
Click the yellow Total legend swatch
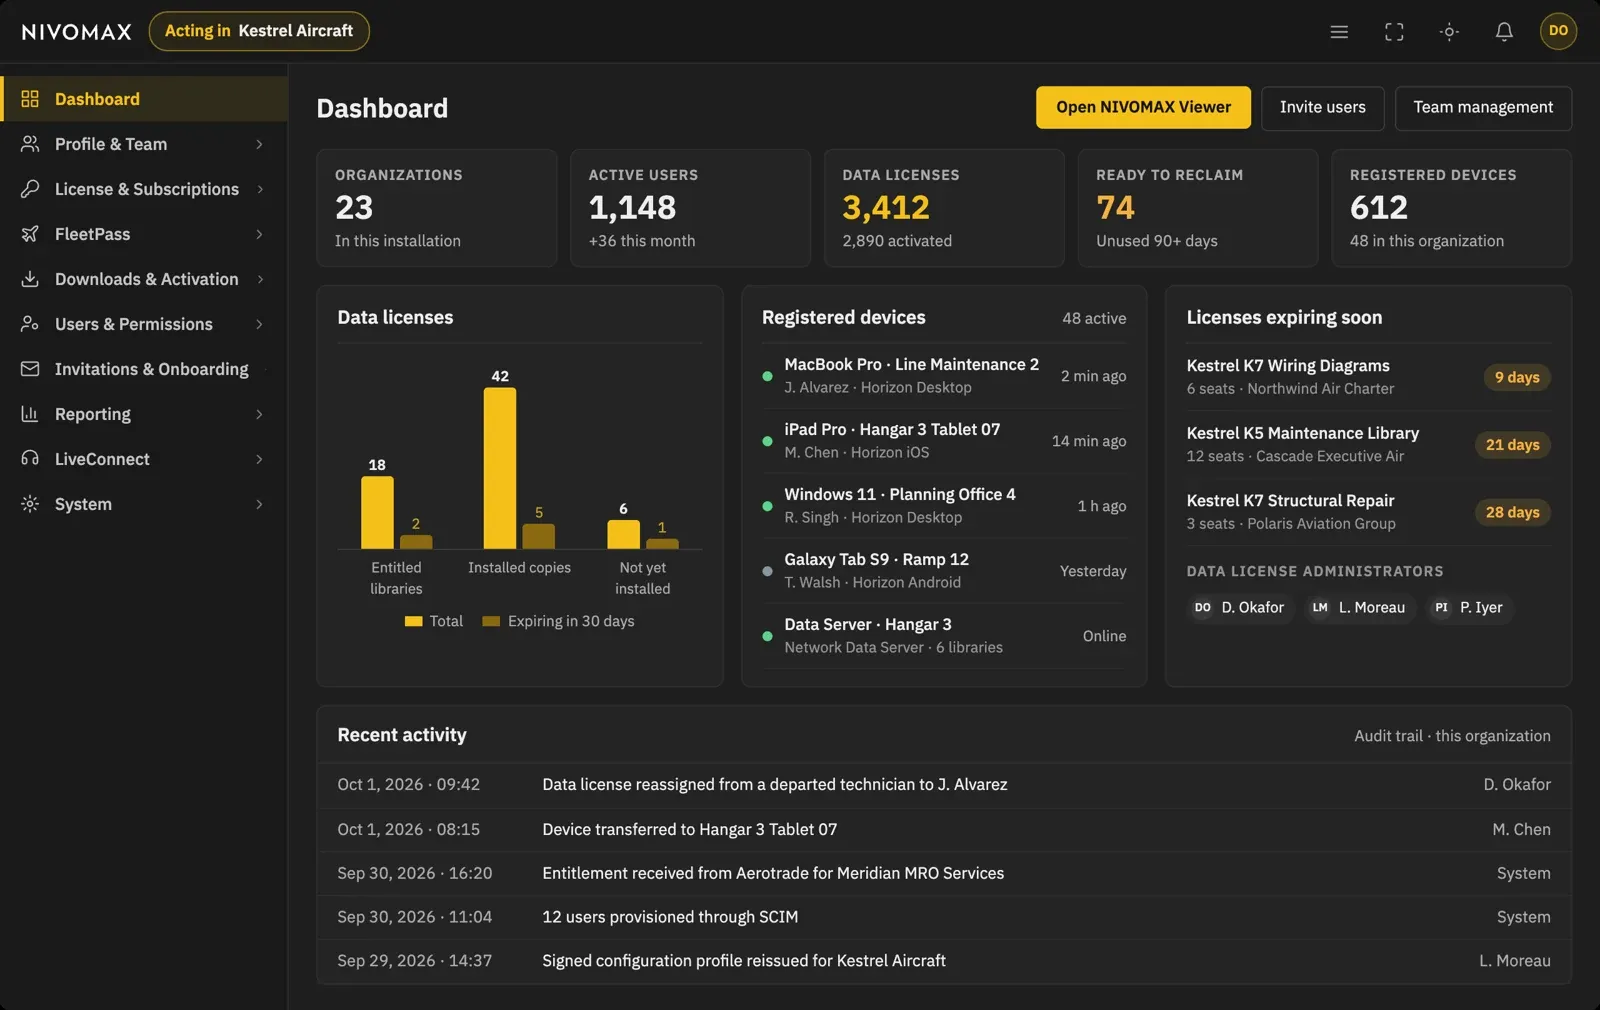(413, 622)
